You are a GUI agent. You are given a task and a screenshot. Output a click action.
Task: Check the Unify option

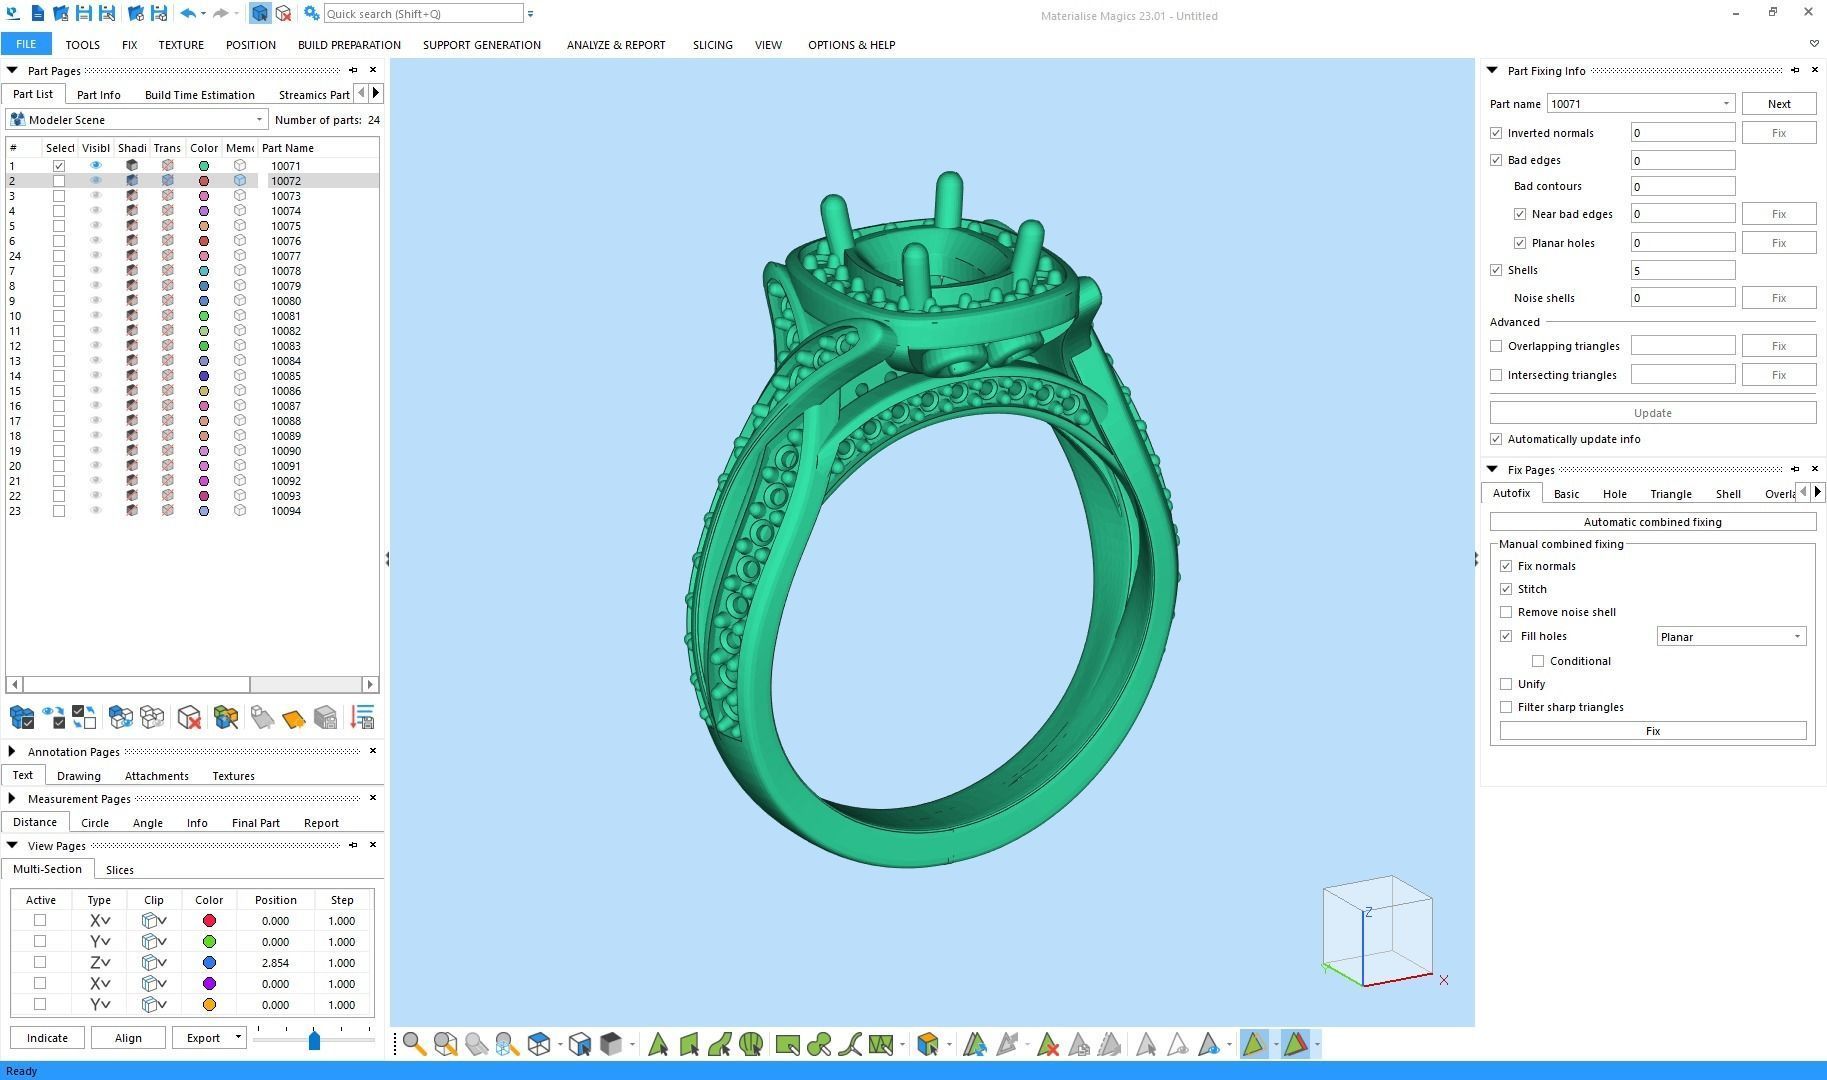coord(1506,684)
